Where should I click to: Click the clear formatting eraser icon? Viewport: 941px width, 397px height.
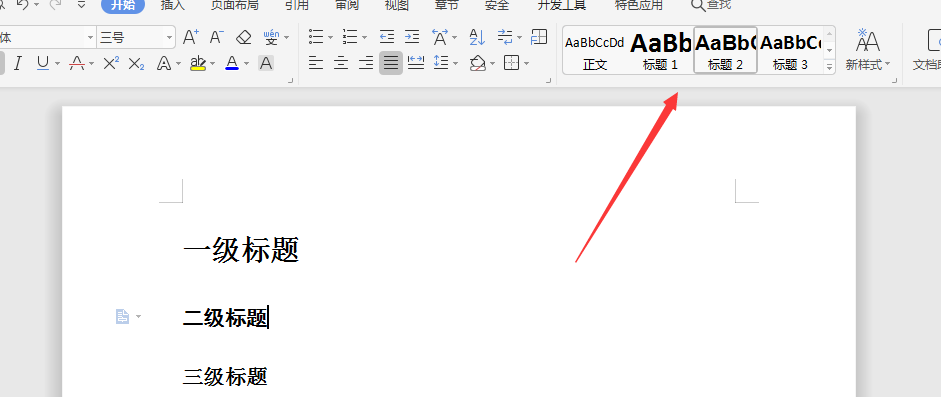[x=244, y=37]
